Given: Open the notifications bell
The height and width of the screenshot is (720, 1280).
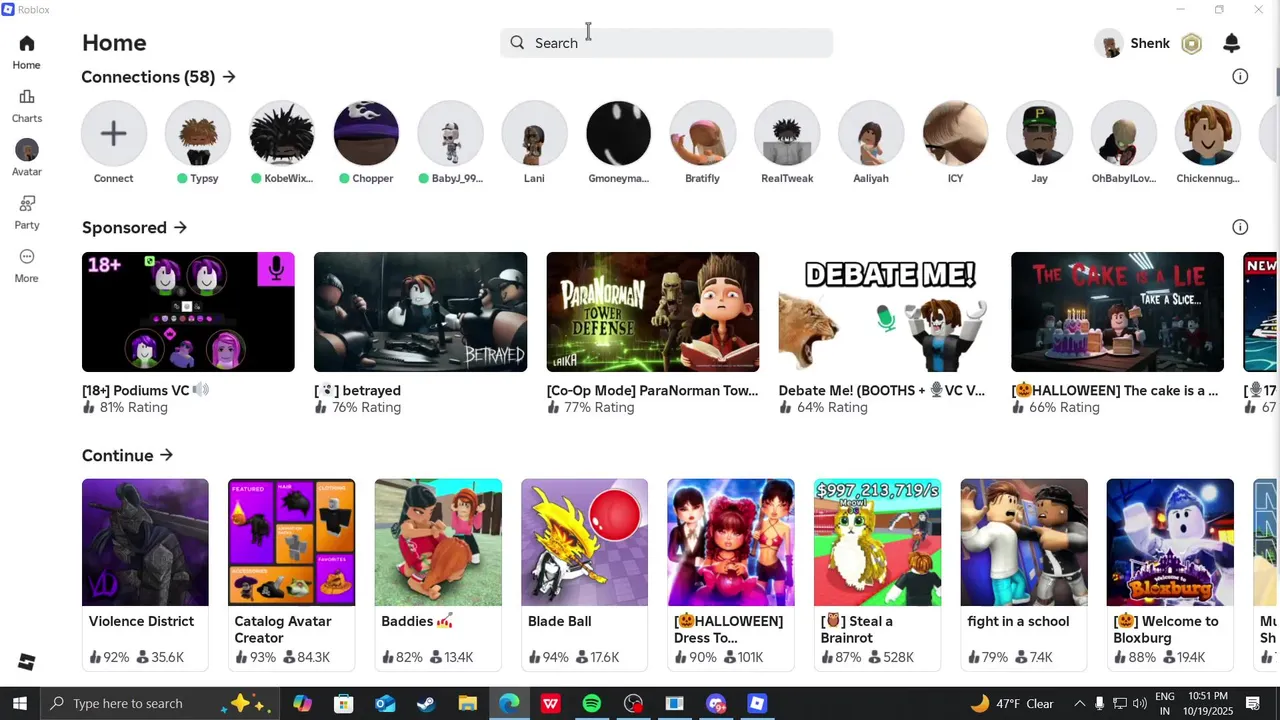Looking at the screenshot, I should pos(1232,43).
